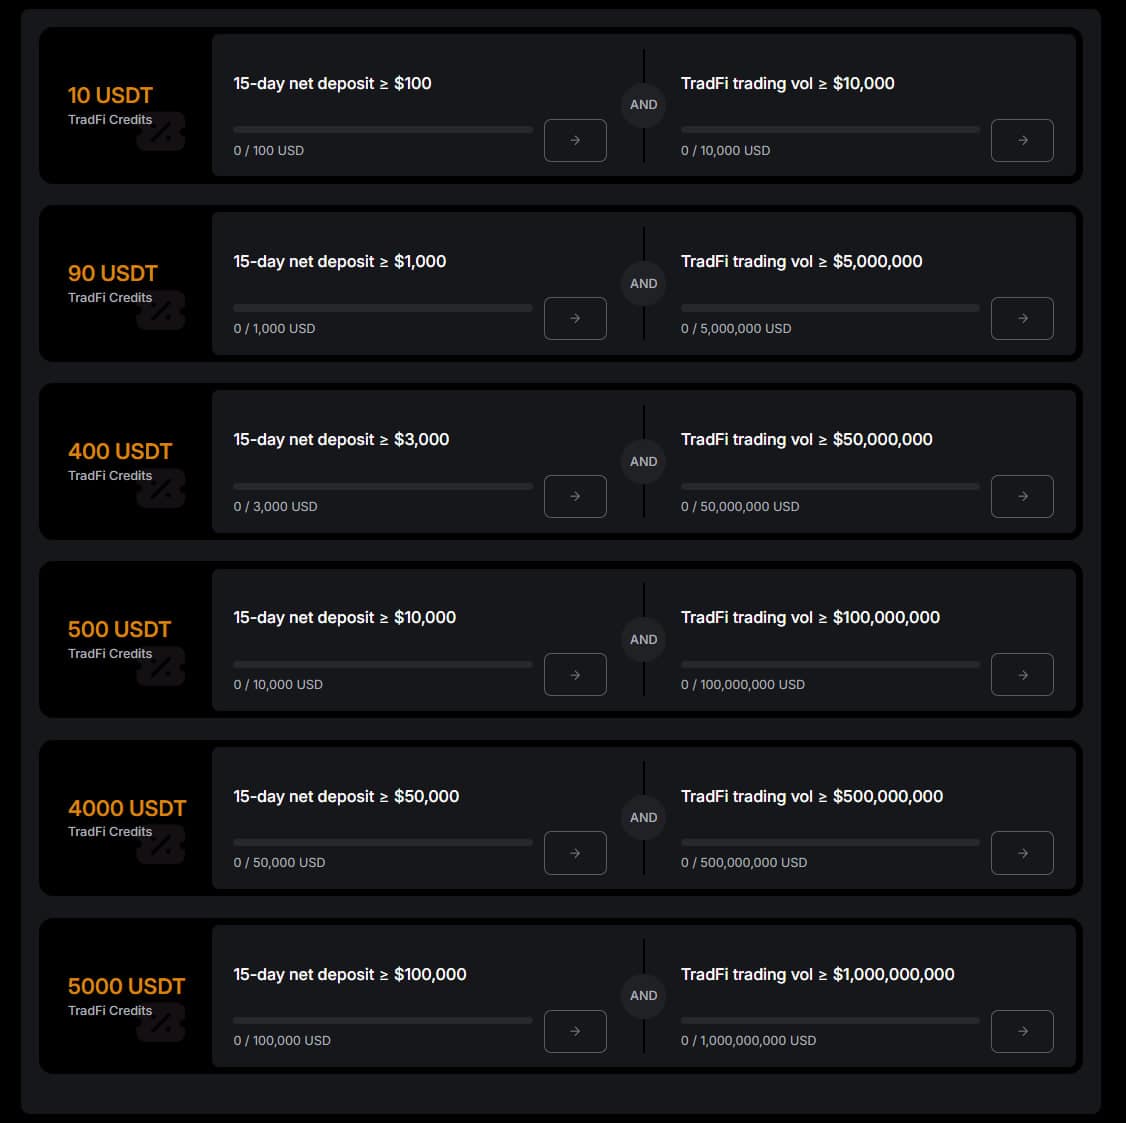Select arrow for $500,000,000 trading vol

point(1022,853)
